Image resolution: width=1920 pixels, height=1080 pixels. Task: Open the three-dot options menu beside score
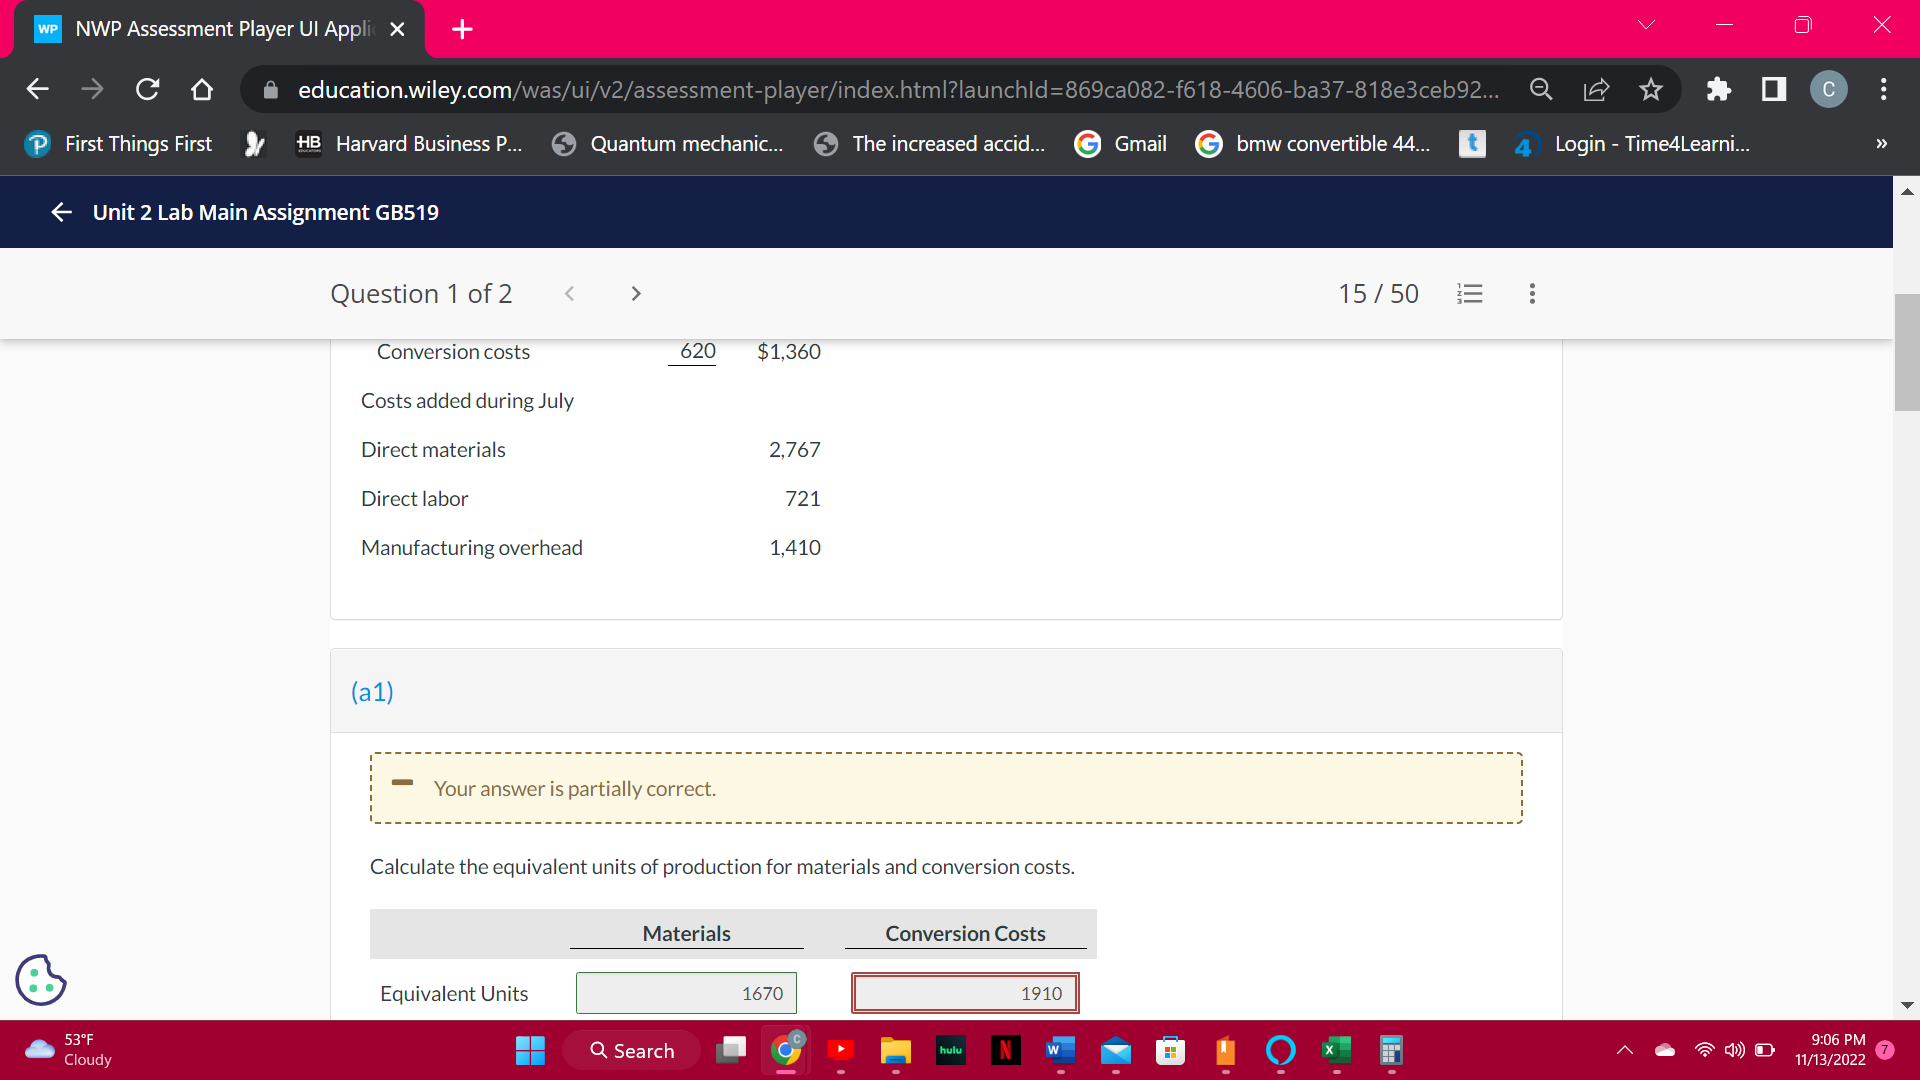tap(1531, 294)
